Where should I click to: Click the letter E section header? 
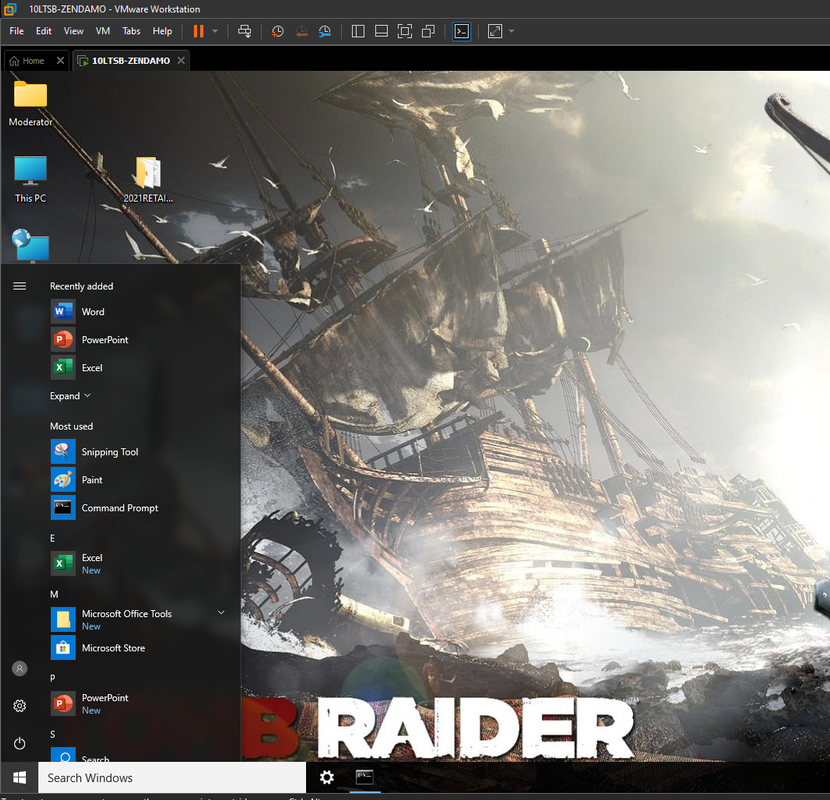(52, 538)
